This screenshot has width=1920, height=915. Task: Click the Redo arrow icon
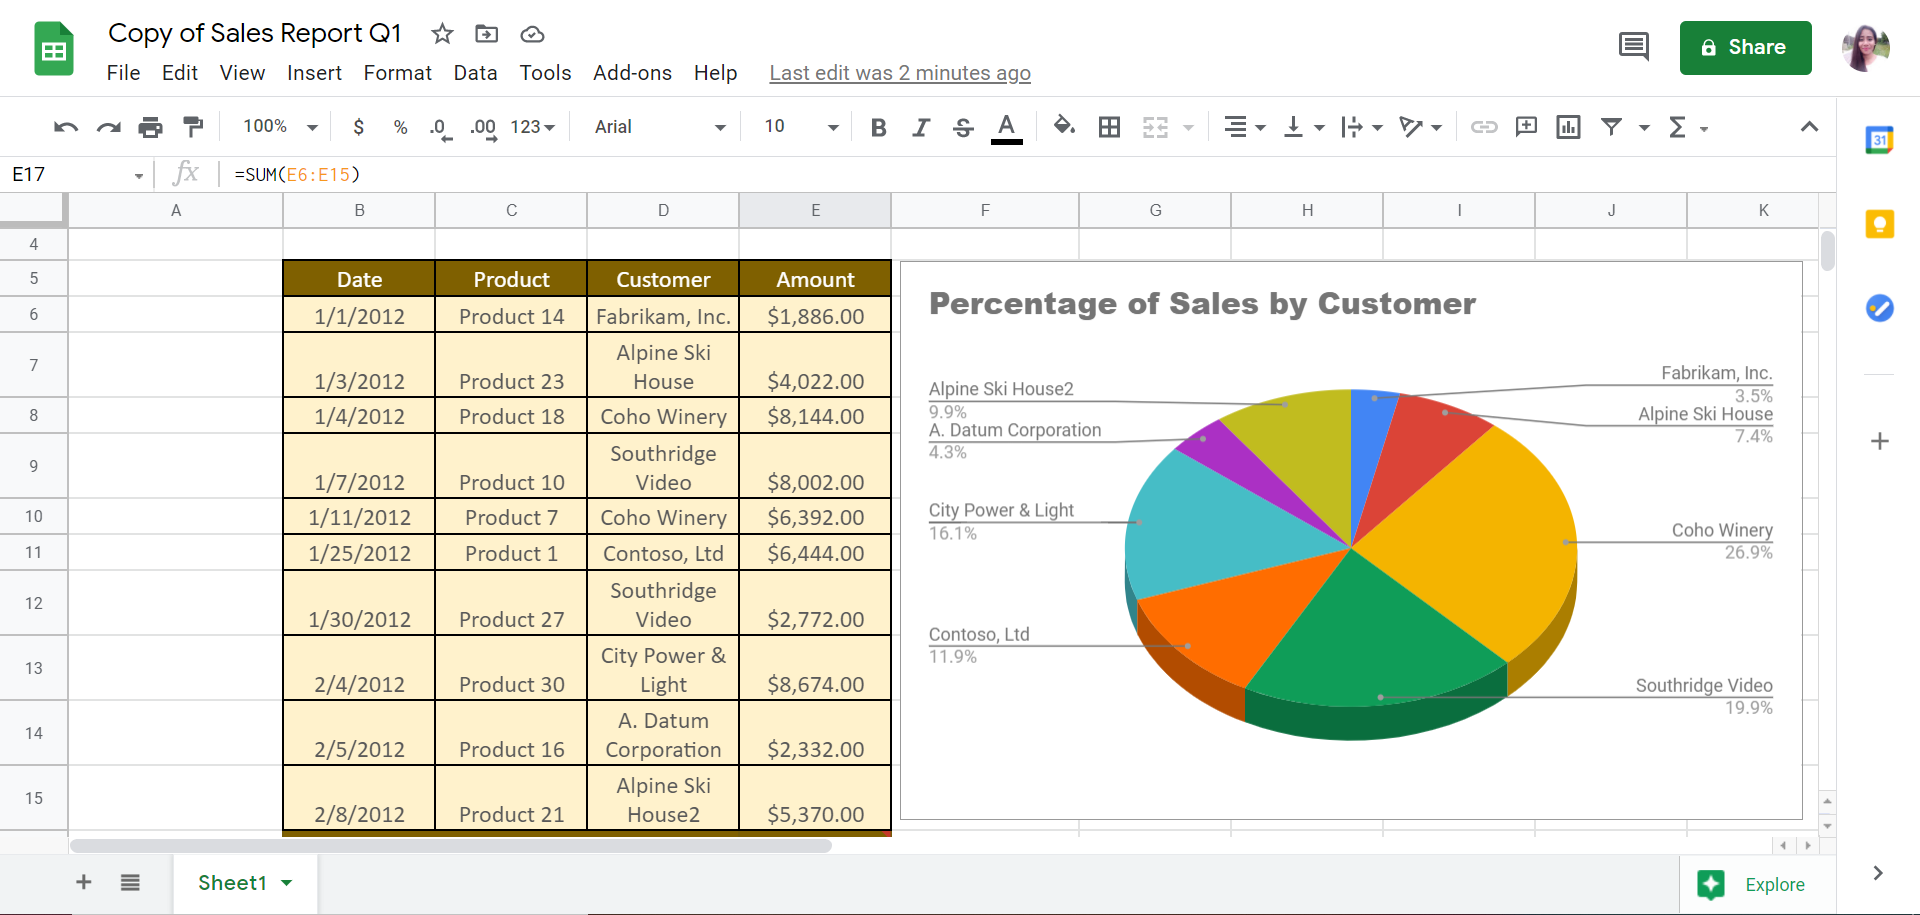[x=108, y=127]
